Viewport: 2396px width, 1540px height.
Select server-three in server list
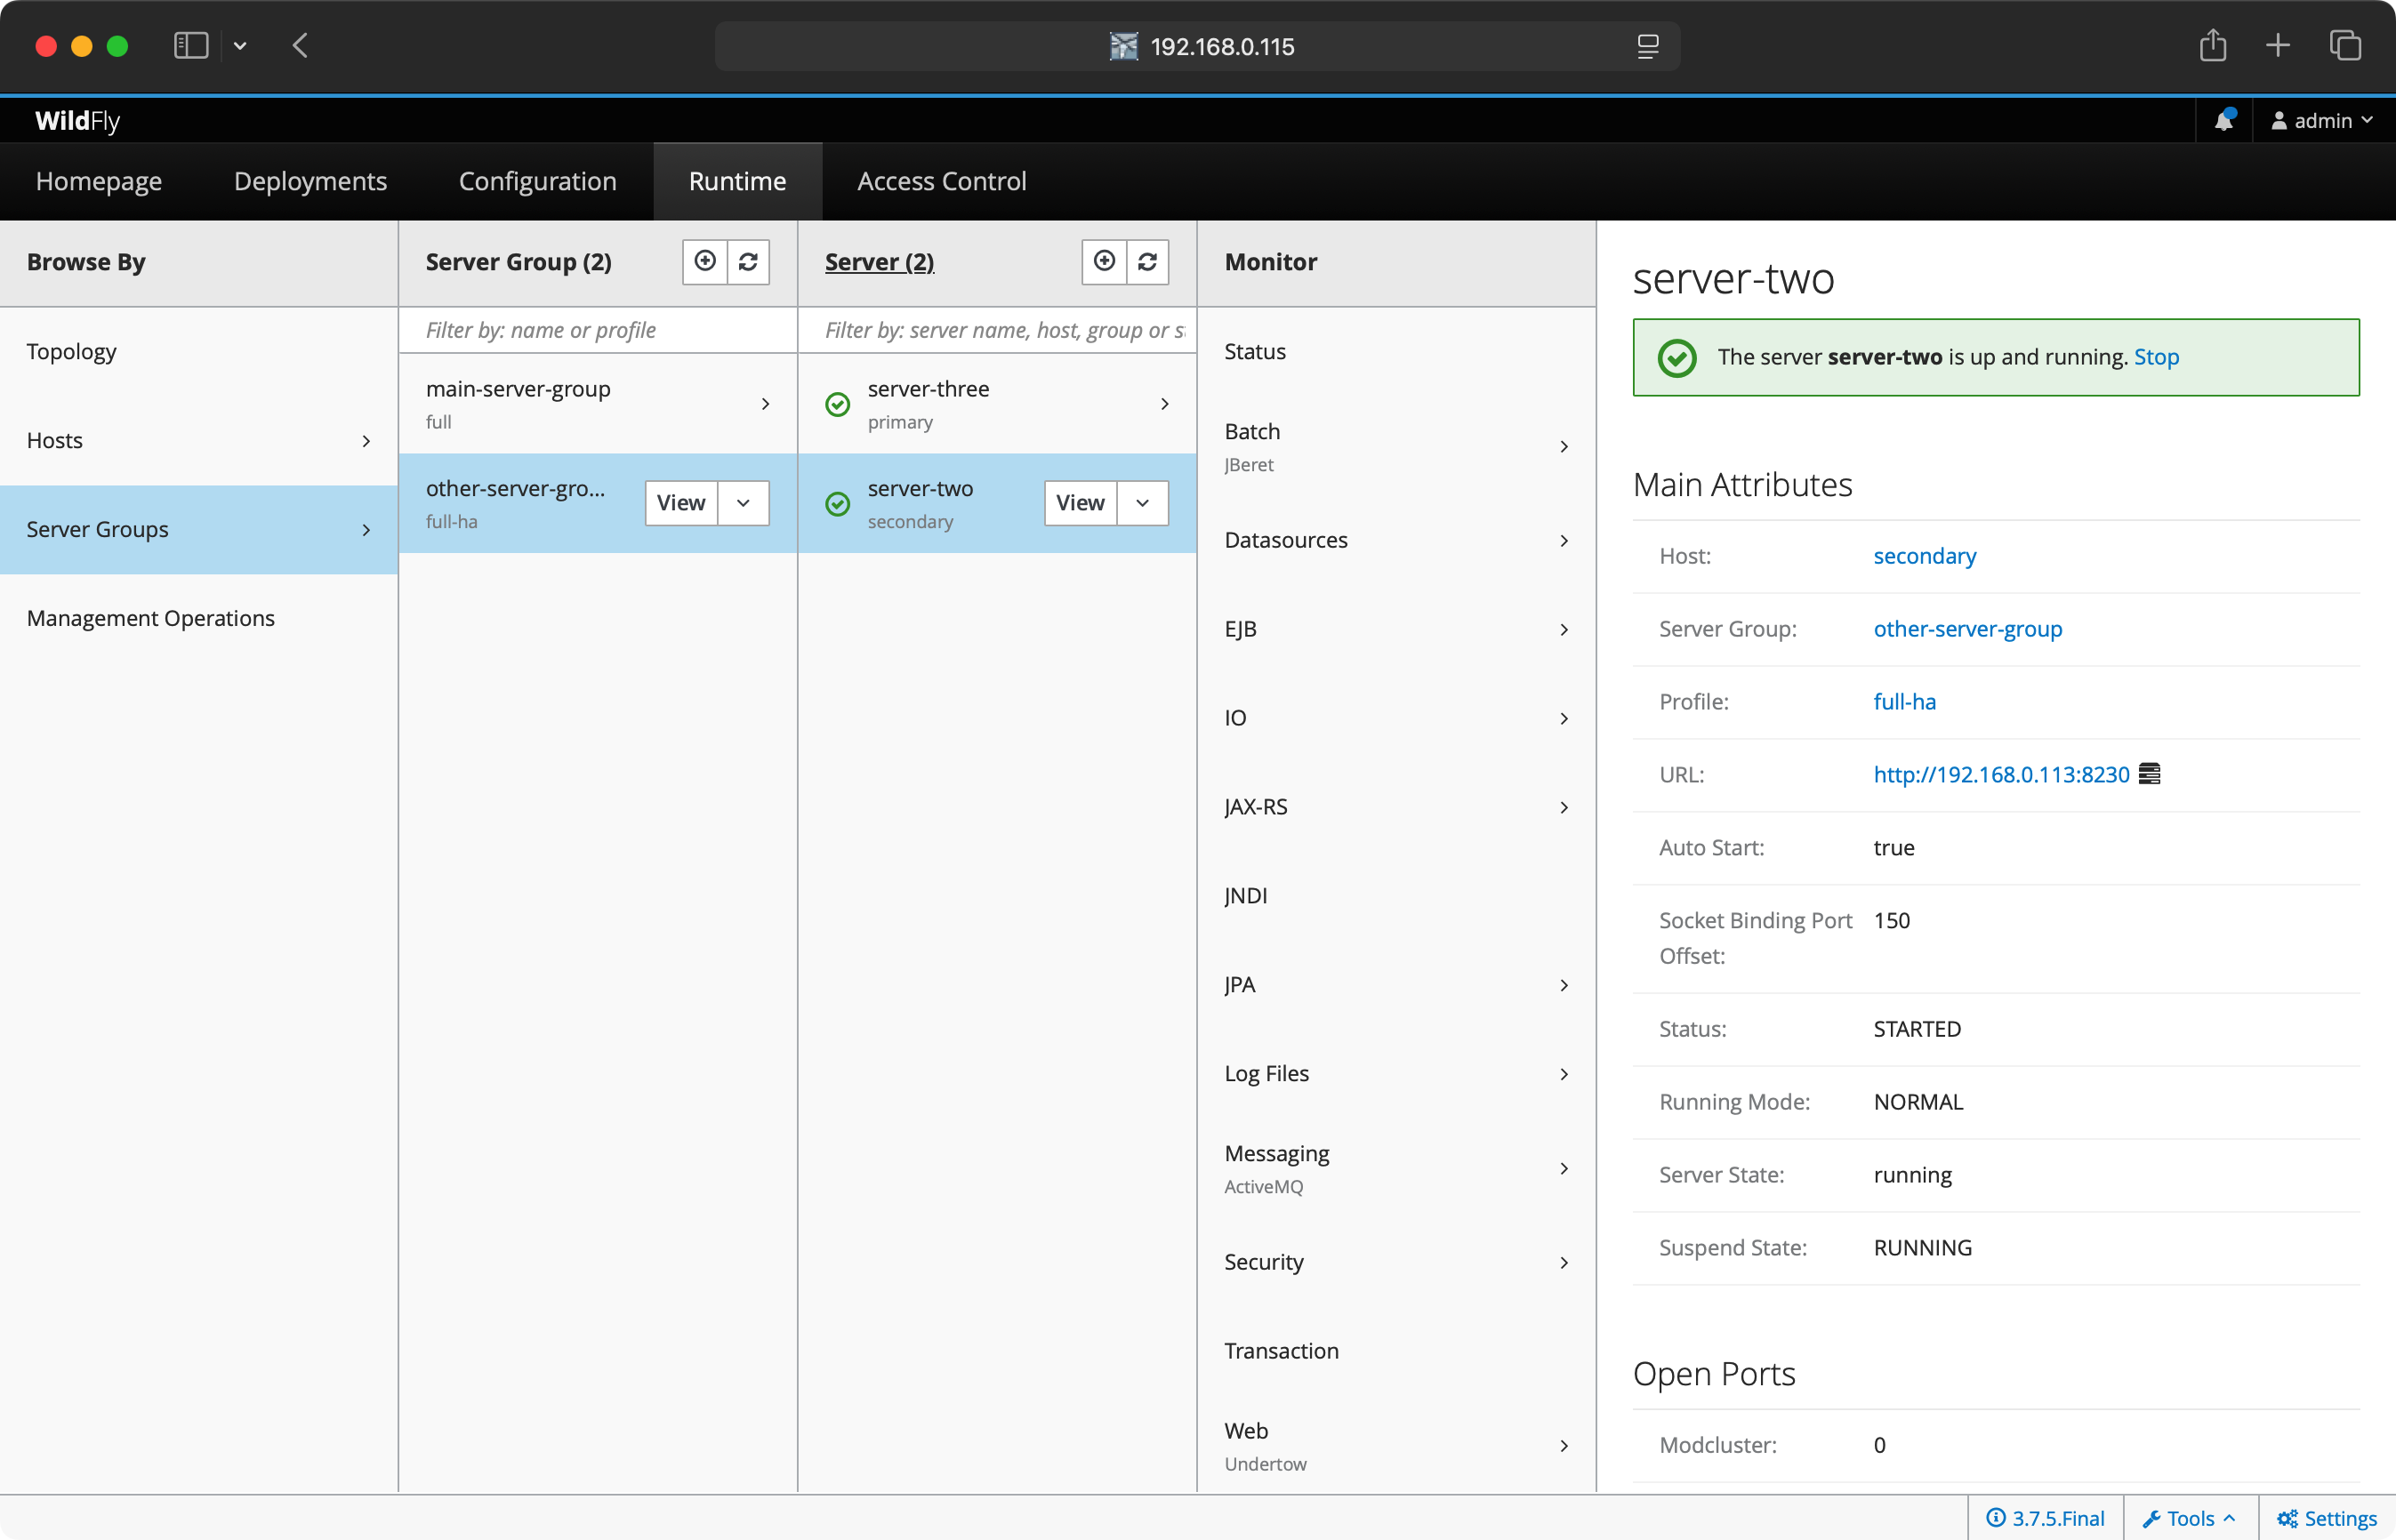[997, 404]
